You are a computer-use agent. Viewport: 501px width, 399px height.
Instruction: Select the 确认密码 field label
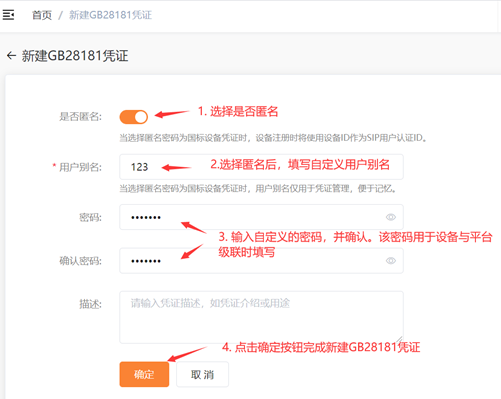pos(80,261)
